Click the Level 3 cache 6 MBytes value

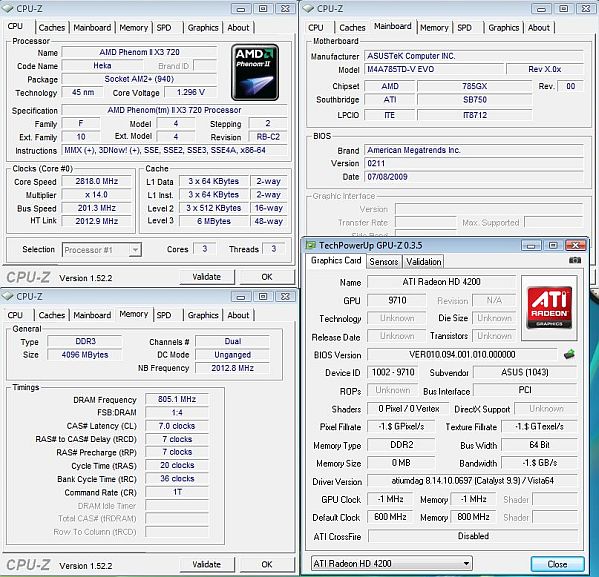pos(214,221)
